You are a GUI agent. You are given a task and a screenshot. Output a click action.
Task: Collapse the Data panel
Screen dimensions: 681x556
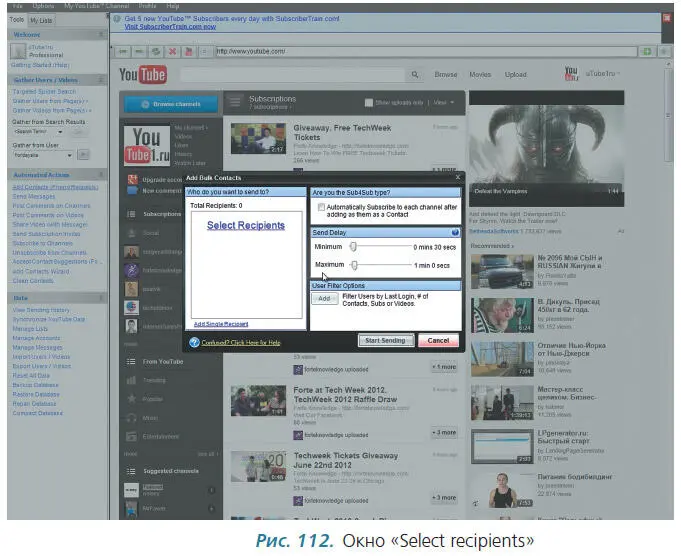click(101, 298)
